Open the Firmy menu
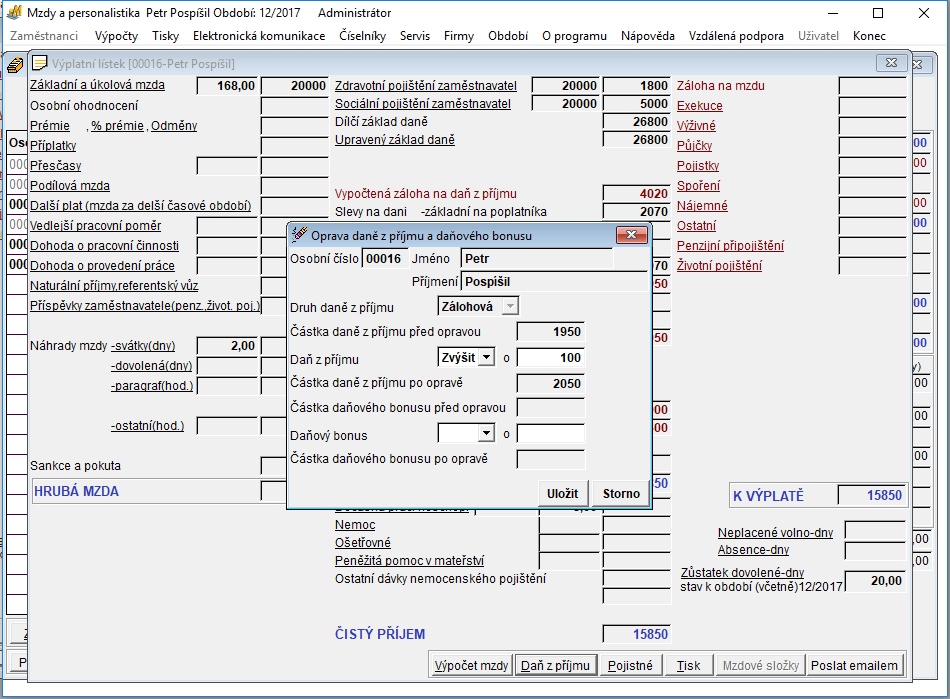The width and height of the screenshot is (950, 699). point(459,36)
